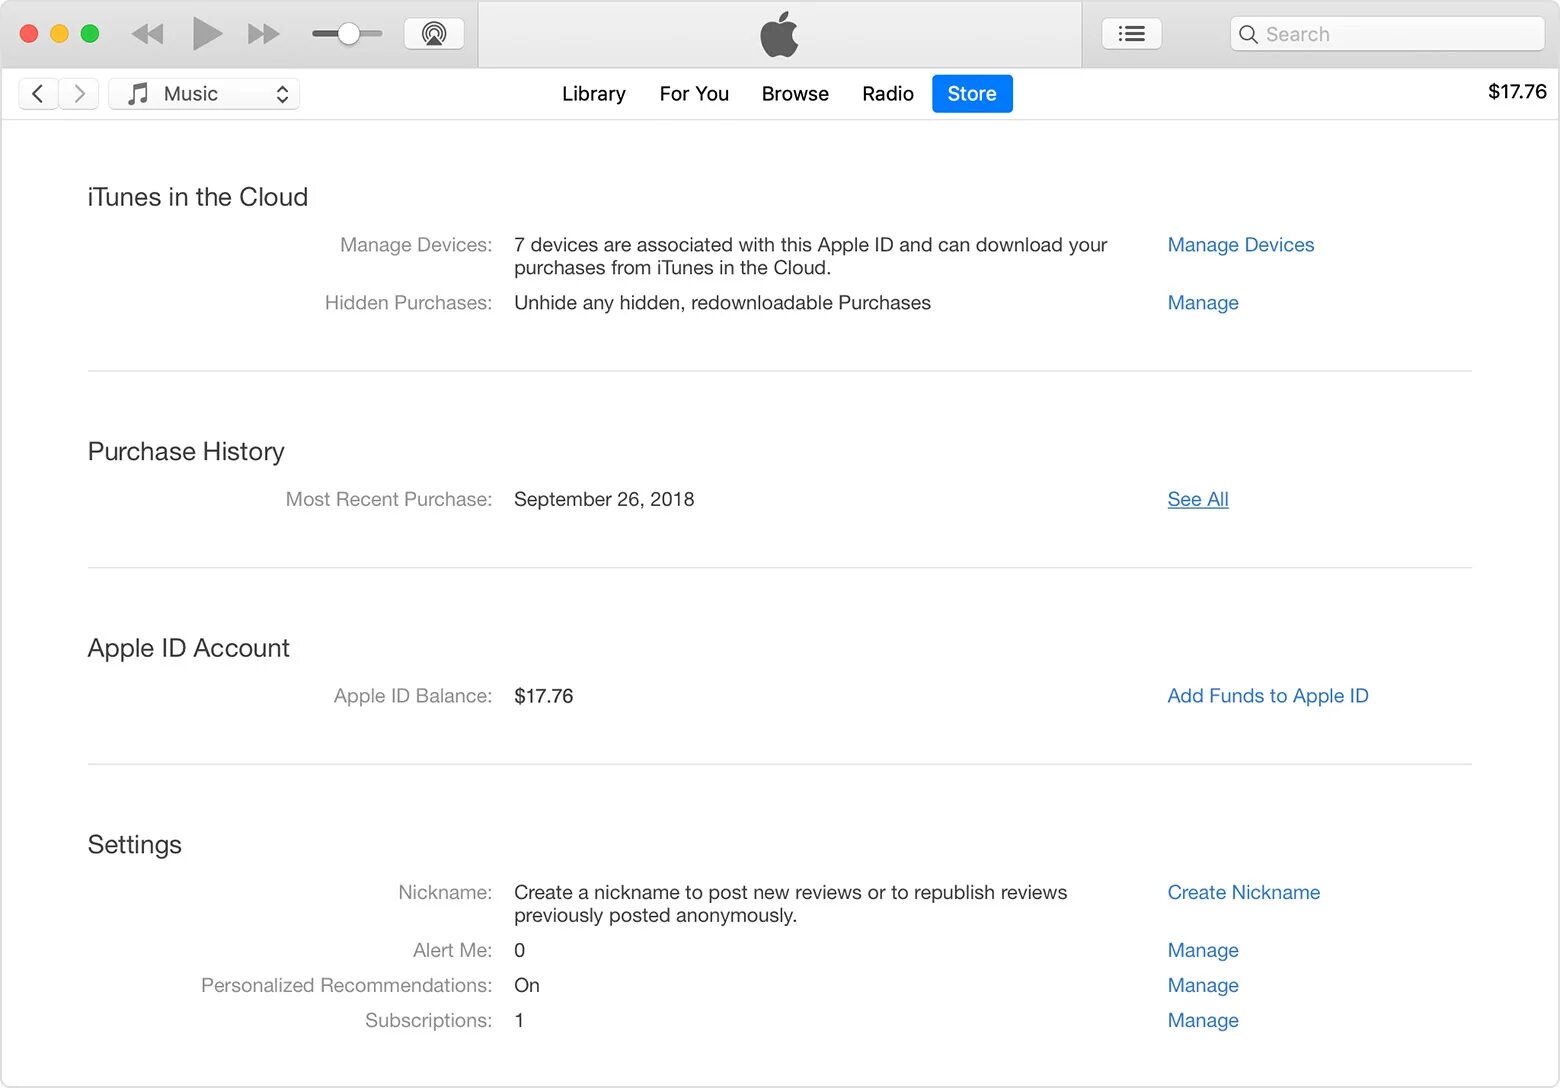Click the 'Alert Me:' label

point(453,950)
